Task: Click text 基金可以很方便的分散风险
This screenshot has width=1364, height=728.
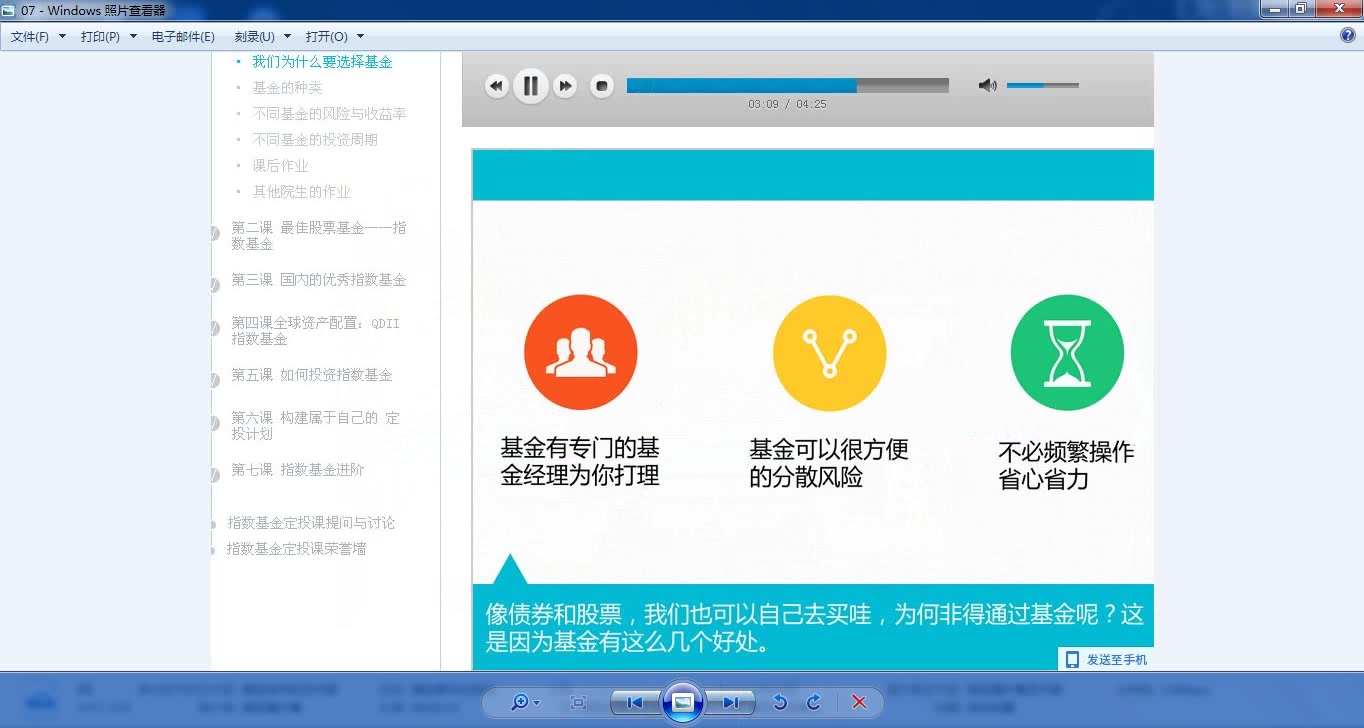Action: click(x=829, y=463)
